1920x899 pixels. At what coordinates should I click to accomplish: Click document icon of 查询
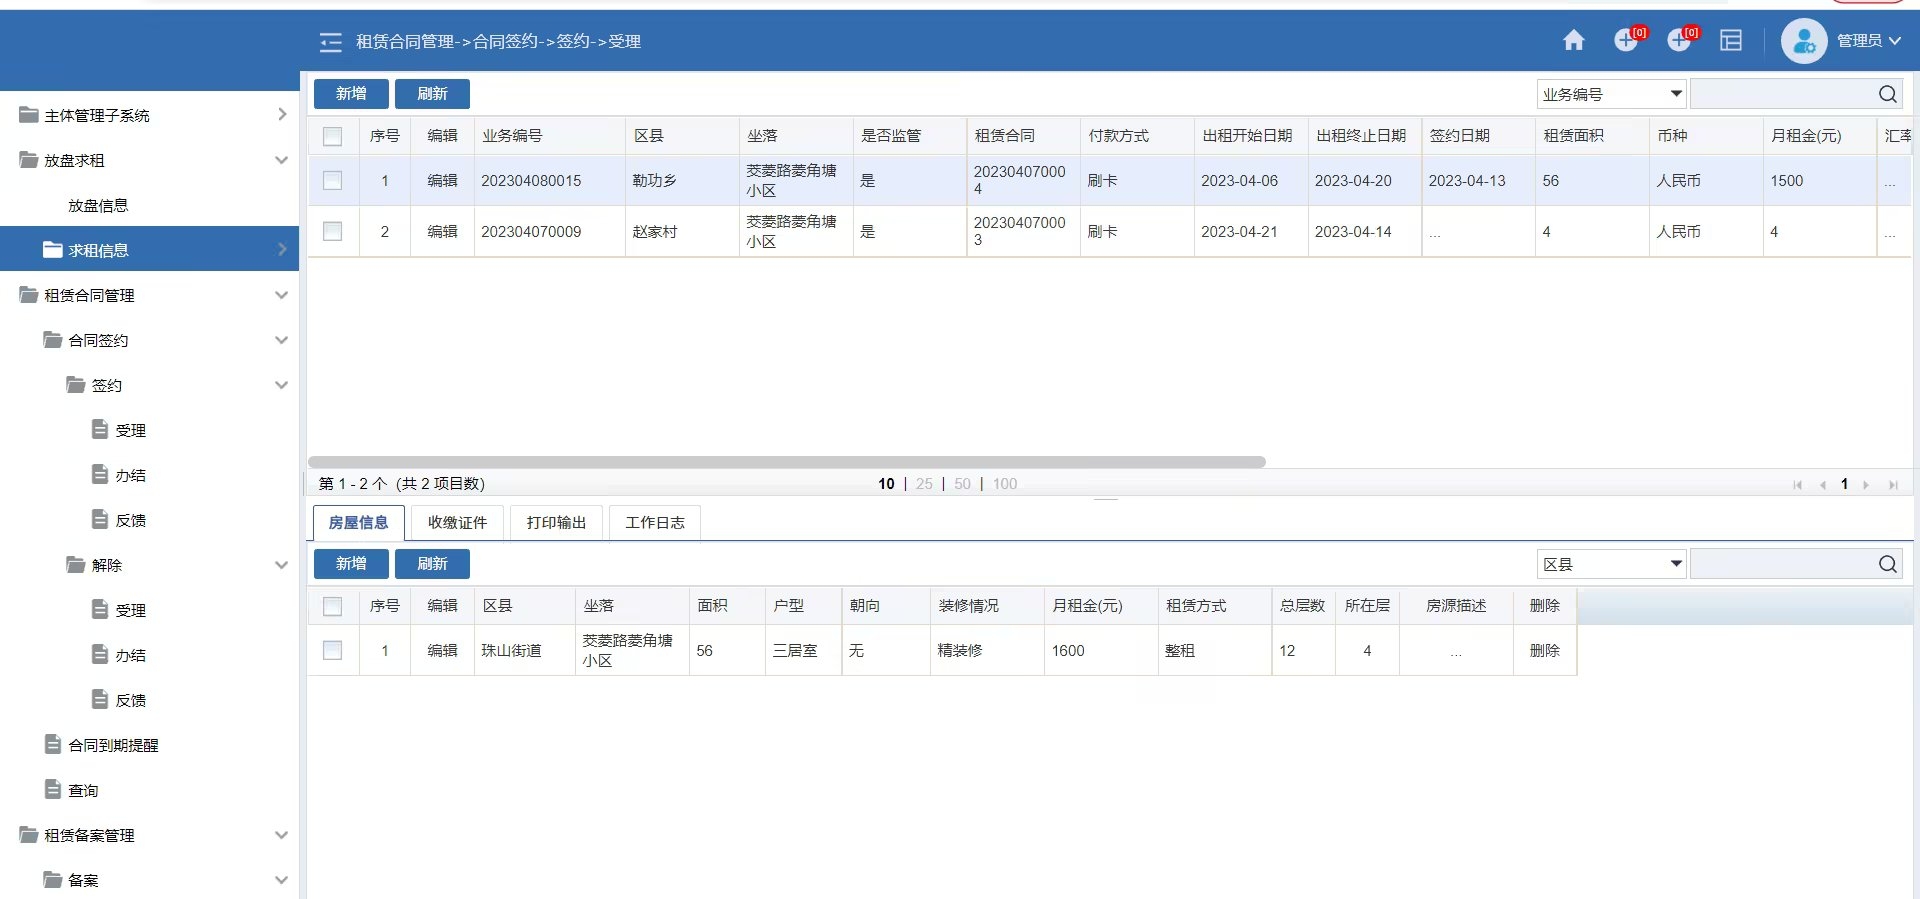point(54,789)
